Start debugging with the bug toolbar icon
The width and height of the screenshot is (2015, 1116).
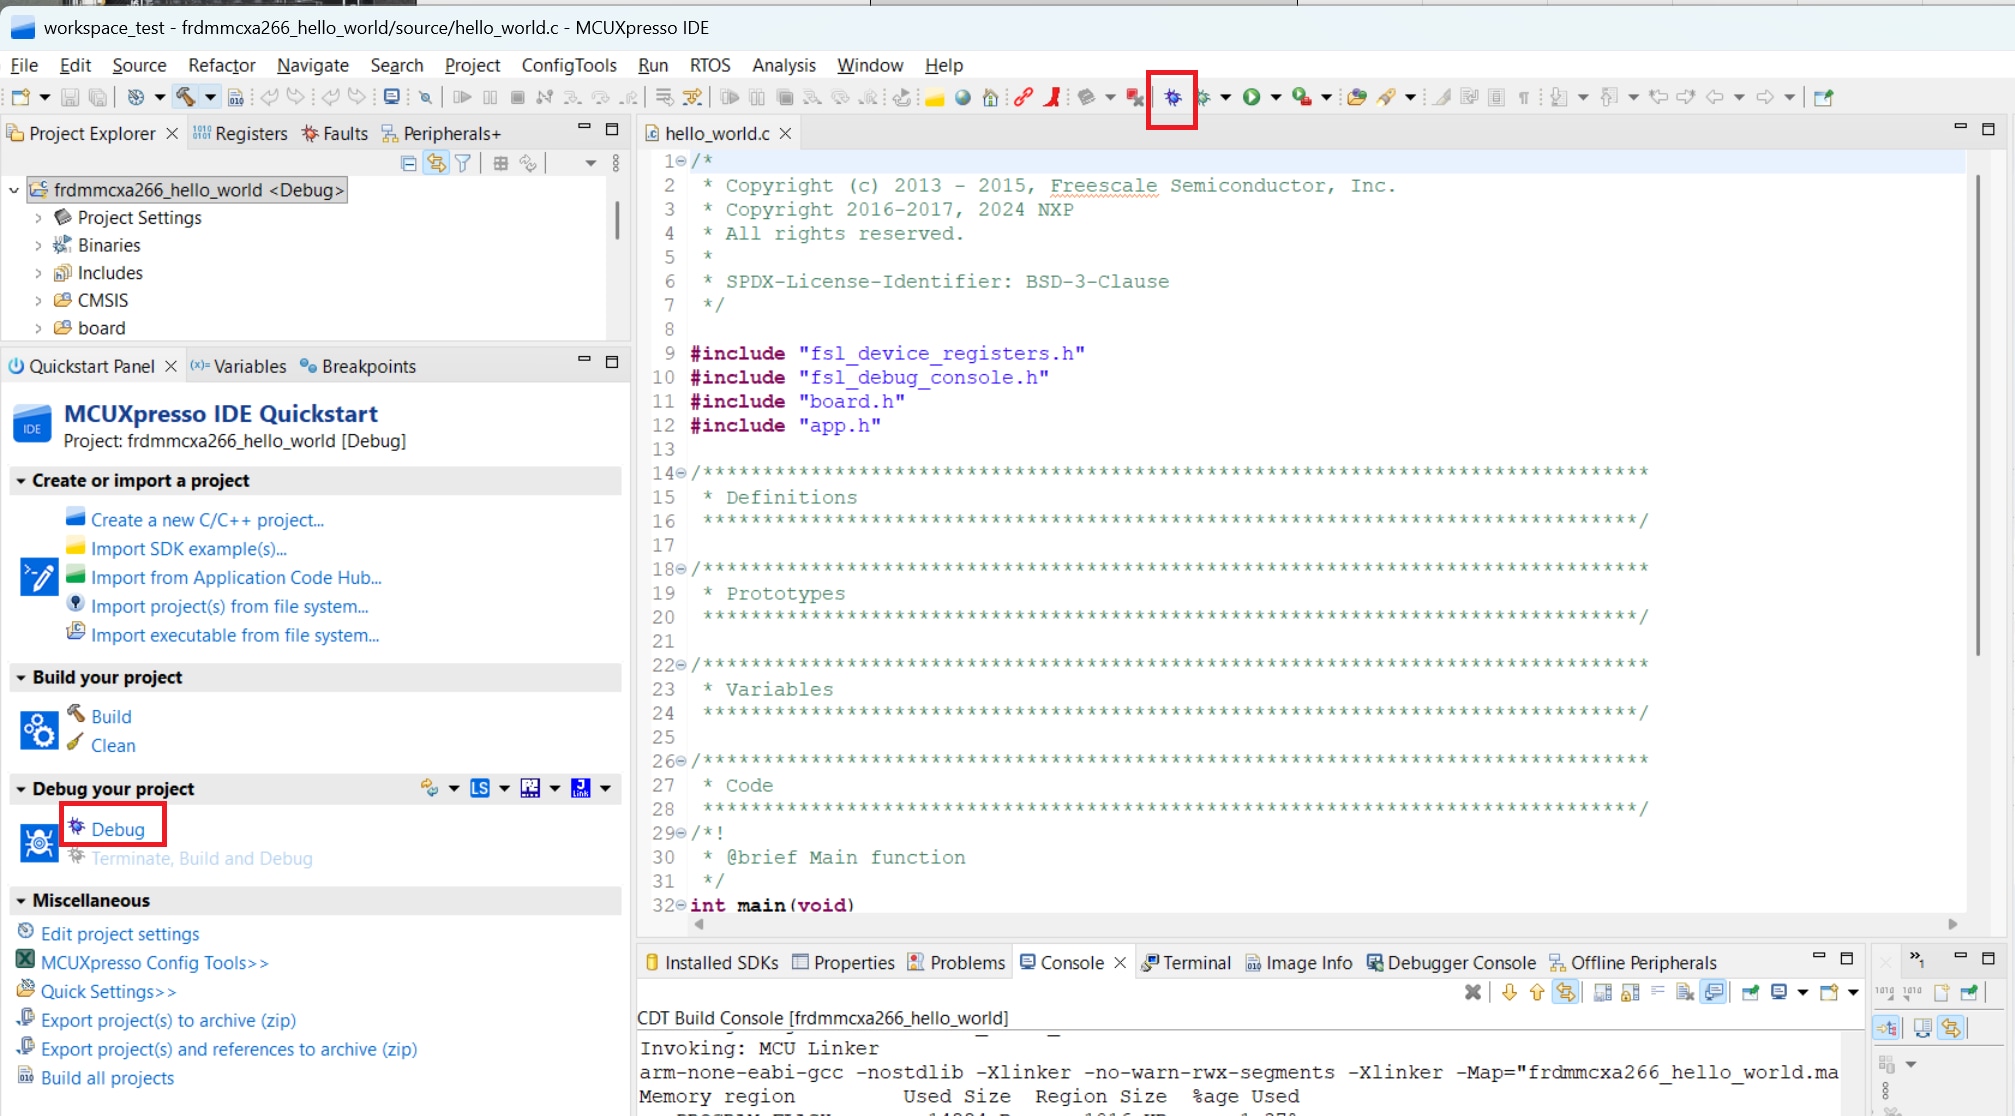coord(1173,97)
